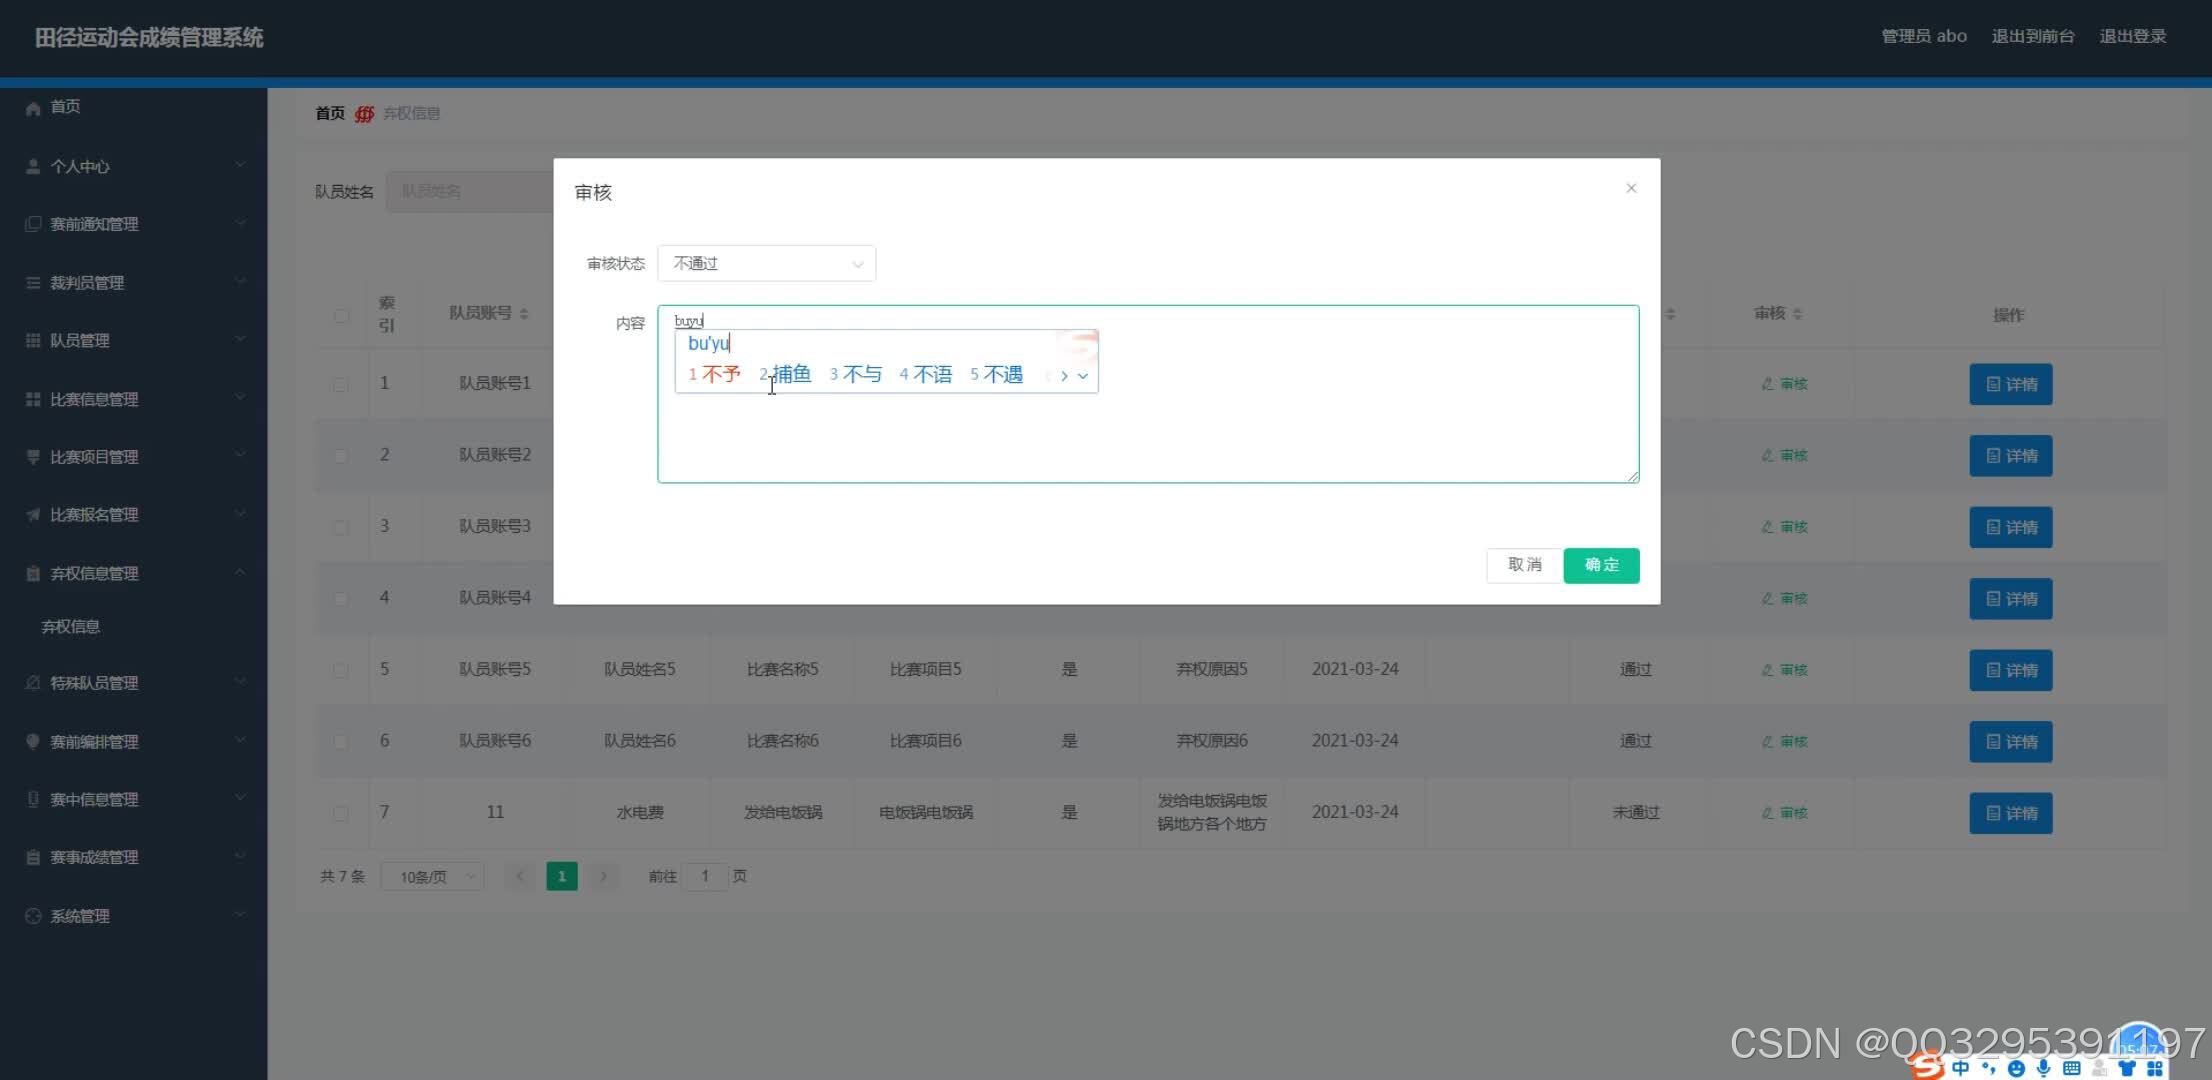
Task: Click 首页 breadcrumb link
Action: tap(330, 113)
